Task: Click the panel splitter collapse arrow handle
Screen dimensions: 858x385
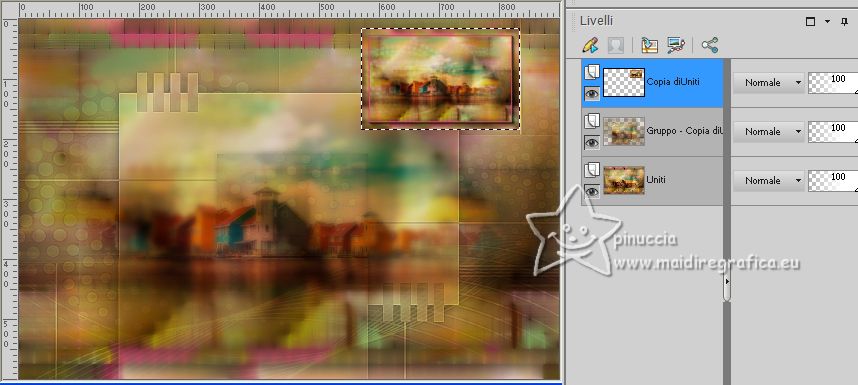Action: pyautogui.click(x=727, y=281)
